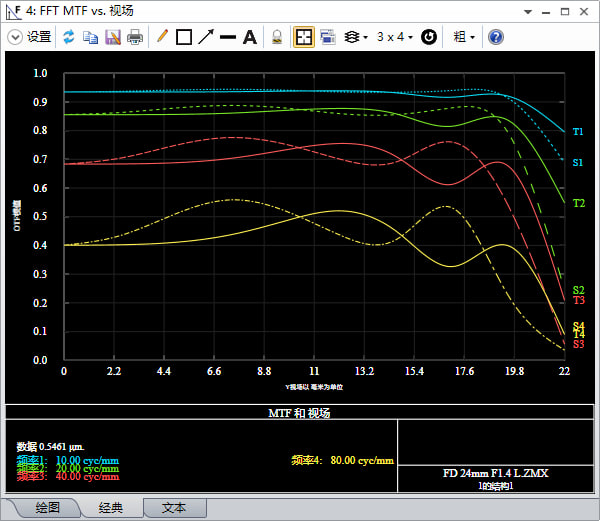Switch to the 经典 tab
600x521 pixels.
pyautogui.click(x=111, y=508)
